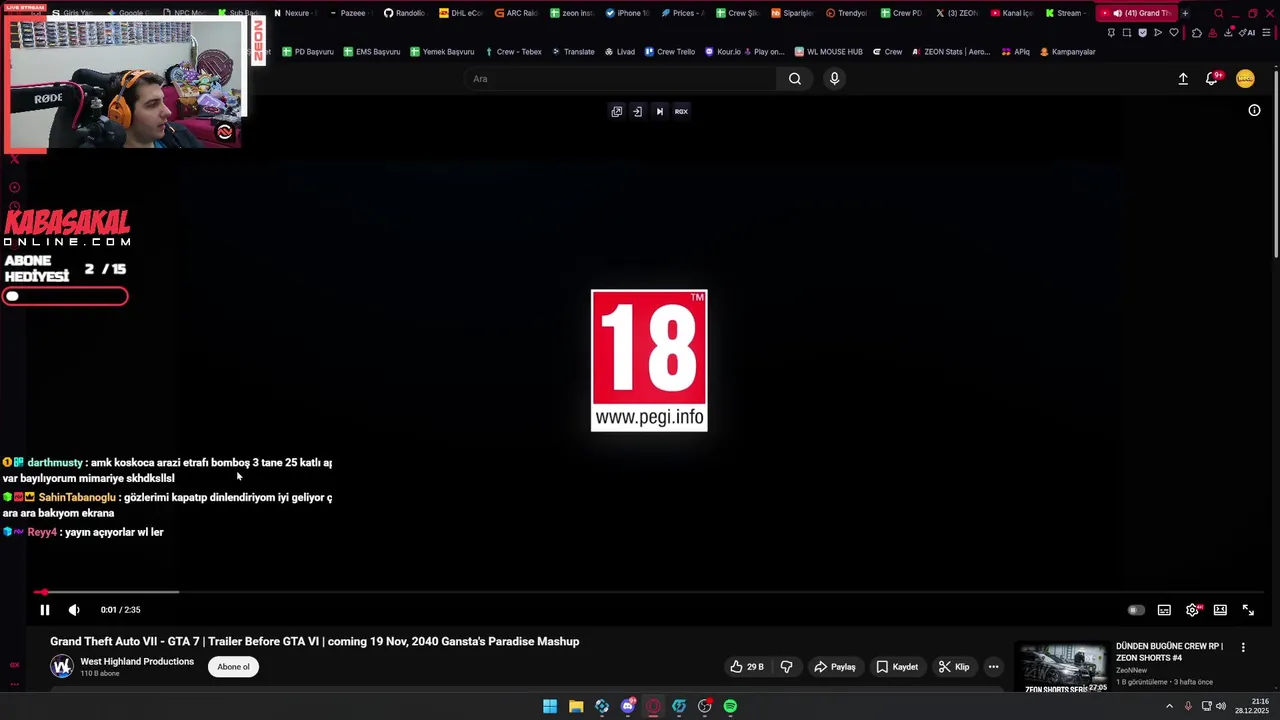The image size is (1280, 720).
Task: Open the Kampanyalar bookmark
Action: pyautogui.click(x=1068, y=52)
